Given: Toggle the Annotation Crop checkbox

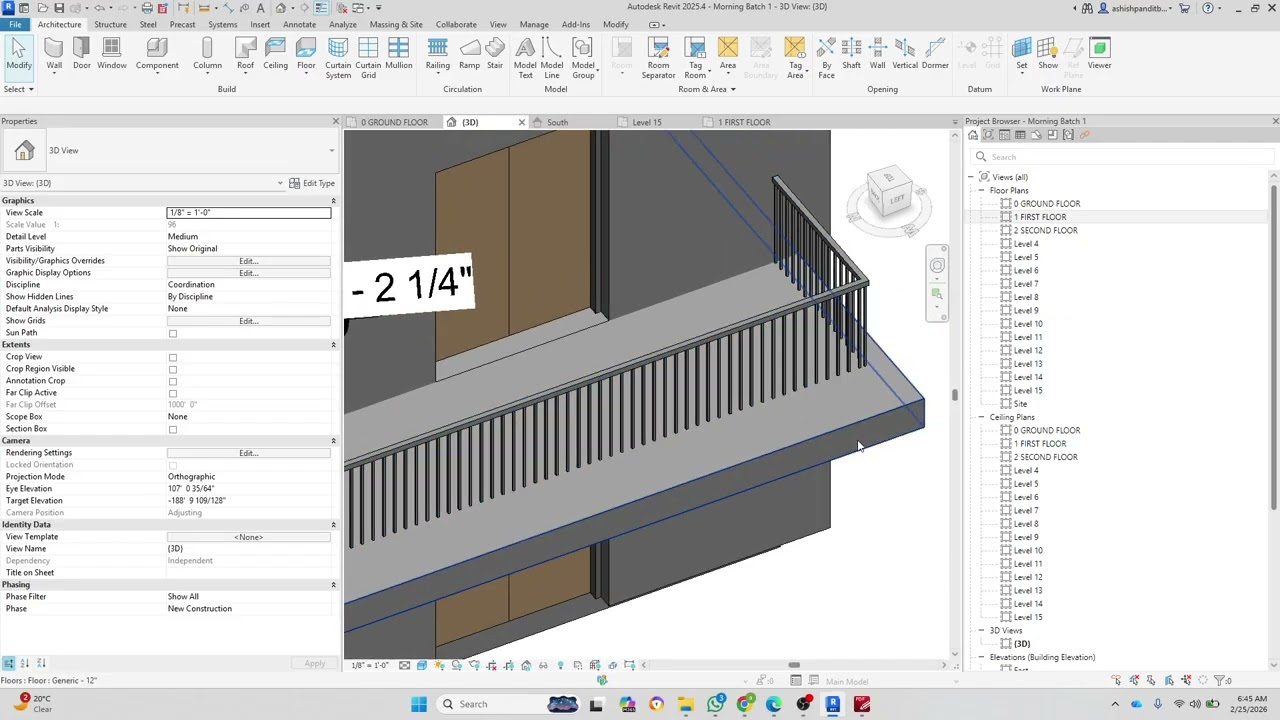Looking at the screenshot, I should pos(173,381).
